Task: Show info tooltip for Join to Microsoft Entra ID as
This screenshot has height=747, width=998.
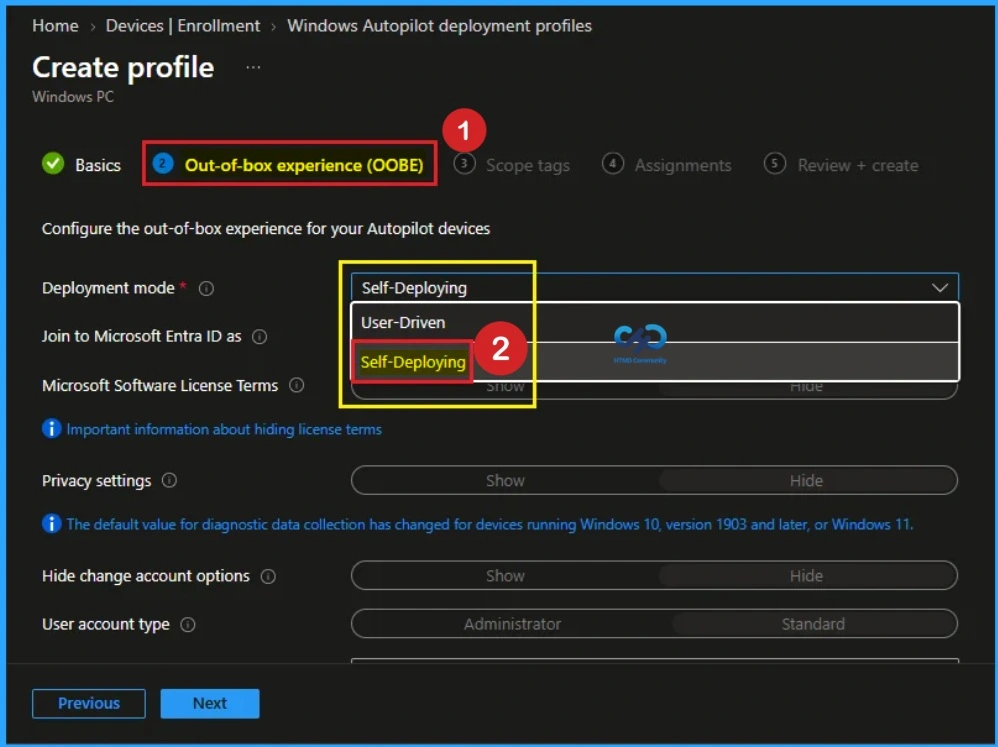Action: [x=260, y=337]
